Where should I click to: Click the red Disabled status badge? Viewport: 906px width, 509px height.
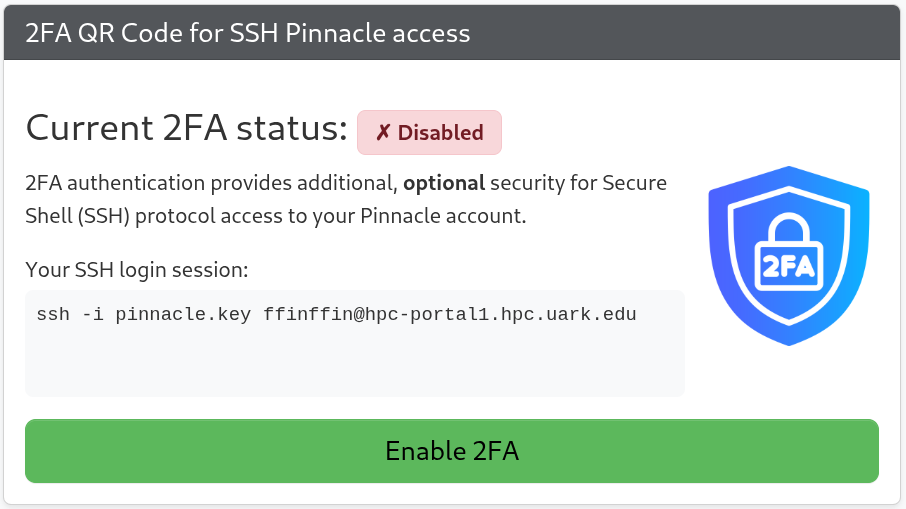pyautogui.click(x=429, y=132)
